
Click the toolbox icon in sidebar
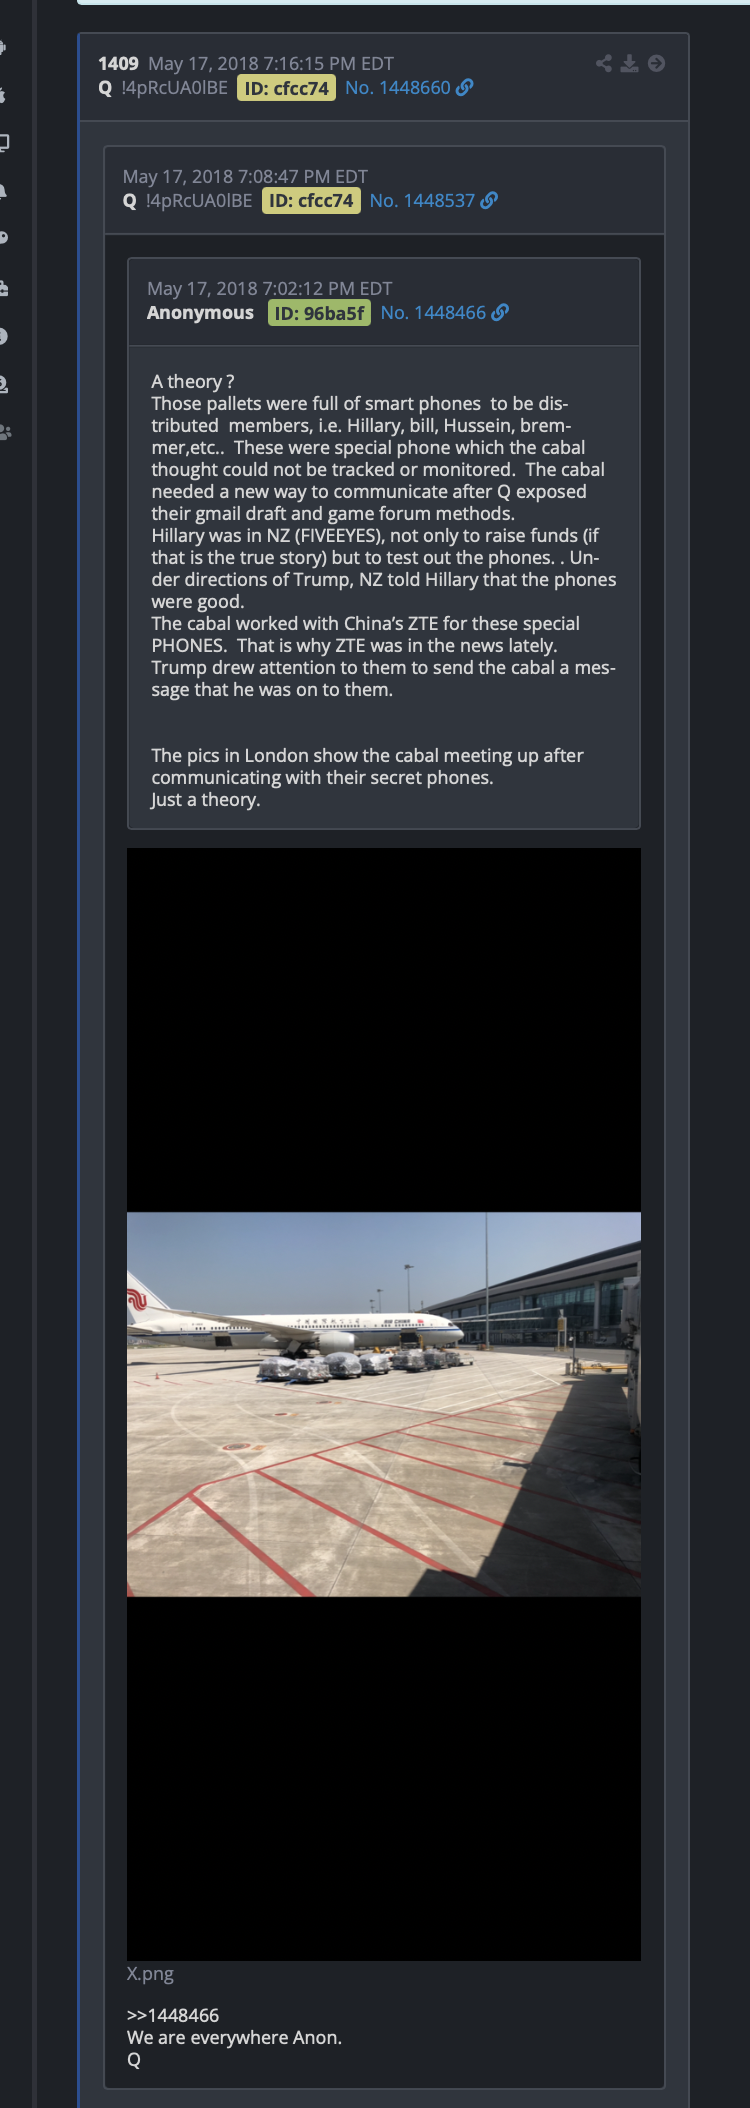pyautogui.click(x=4, y=288)
